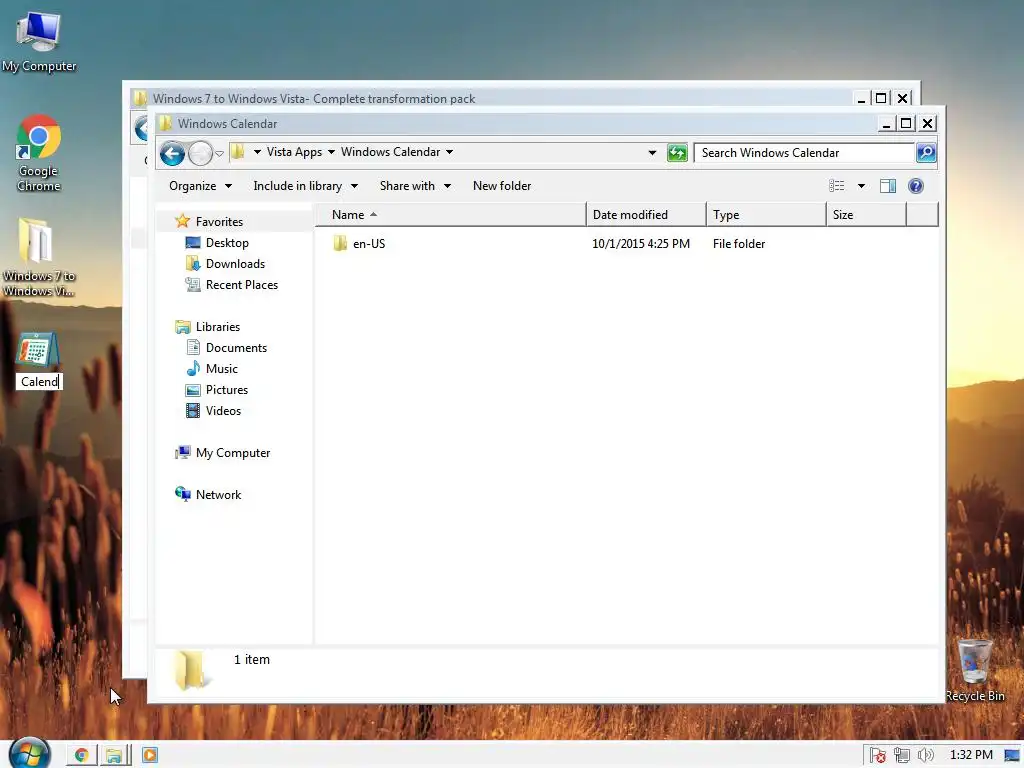Viewport: 1024px width, 768px height.
Task: Expand the arrow before Vista Apps breadcrumb
Action: pyautogui.click(x=257, y=152)
